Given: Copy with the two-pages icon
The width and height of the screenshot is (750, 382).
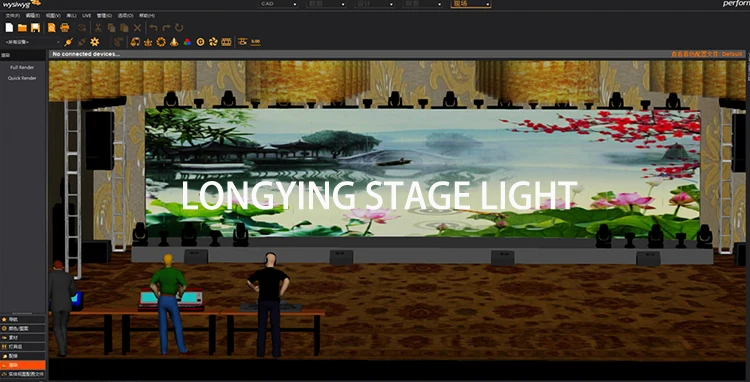Looking at the screenshot, I should pos(111,28).
